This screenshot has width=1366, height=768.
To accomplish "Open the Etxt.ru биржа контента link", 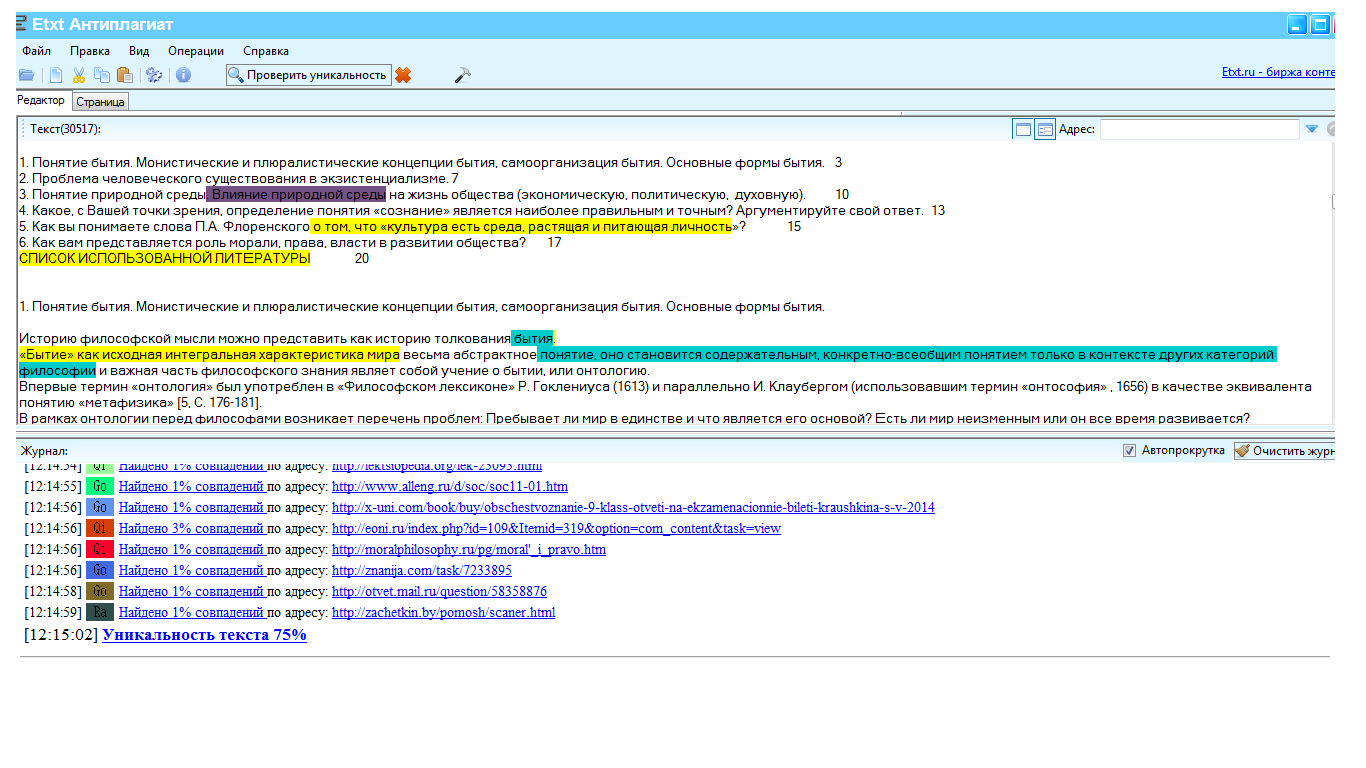I will pyautogui.click(x=1278, y=72).
